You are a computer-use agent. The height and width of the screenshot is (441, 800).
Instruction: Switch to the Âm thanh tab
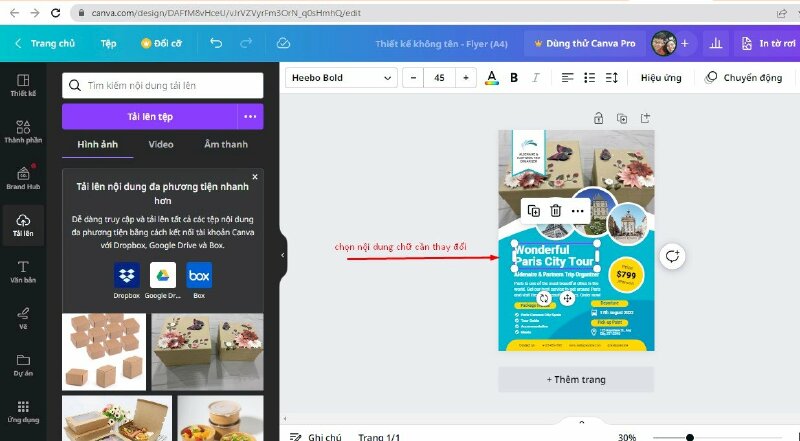(226, 144)
